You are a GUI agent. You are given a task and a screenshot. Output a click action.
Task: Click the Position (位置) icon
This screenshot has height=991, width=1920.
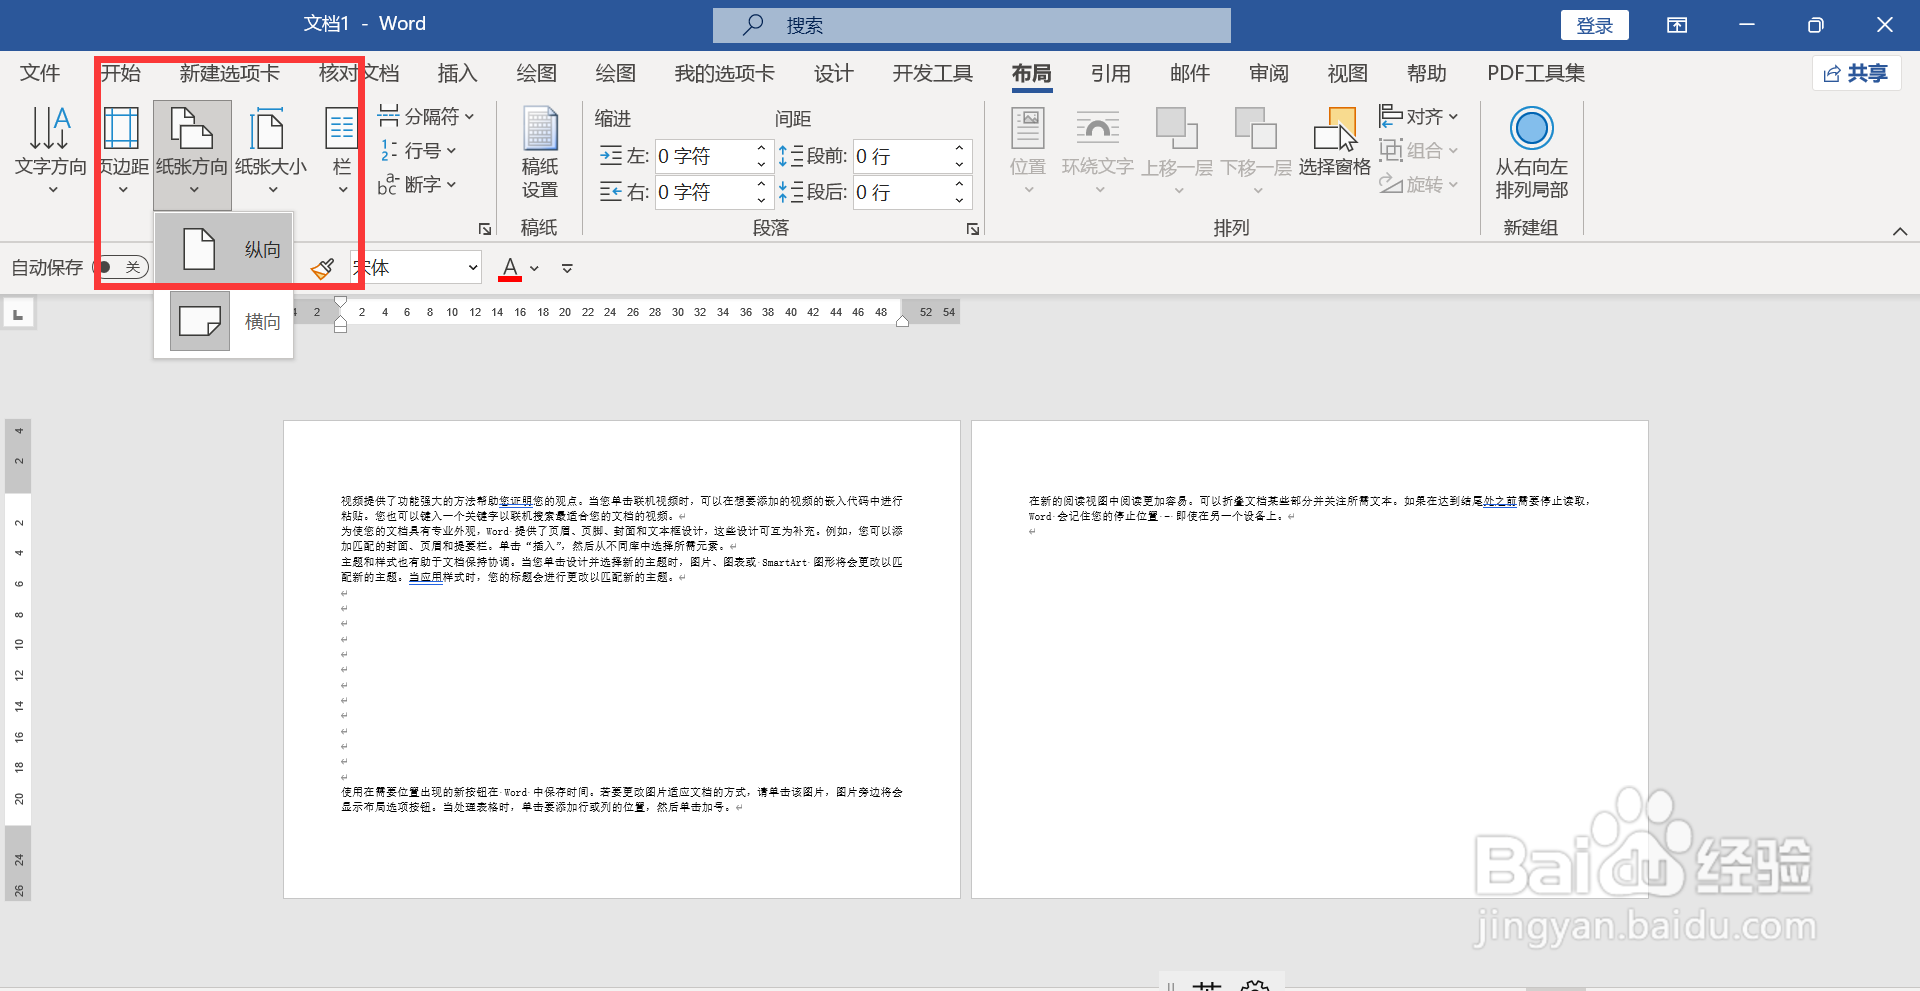click(x=1028, y=150)
